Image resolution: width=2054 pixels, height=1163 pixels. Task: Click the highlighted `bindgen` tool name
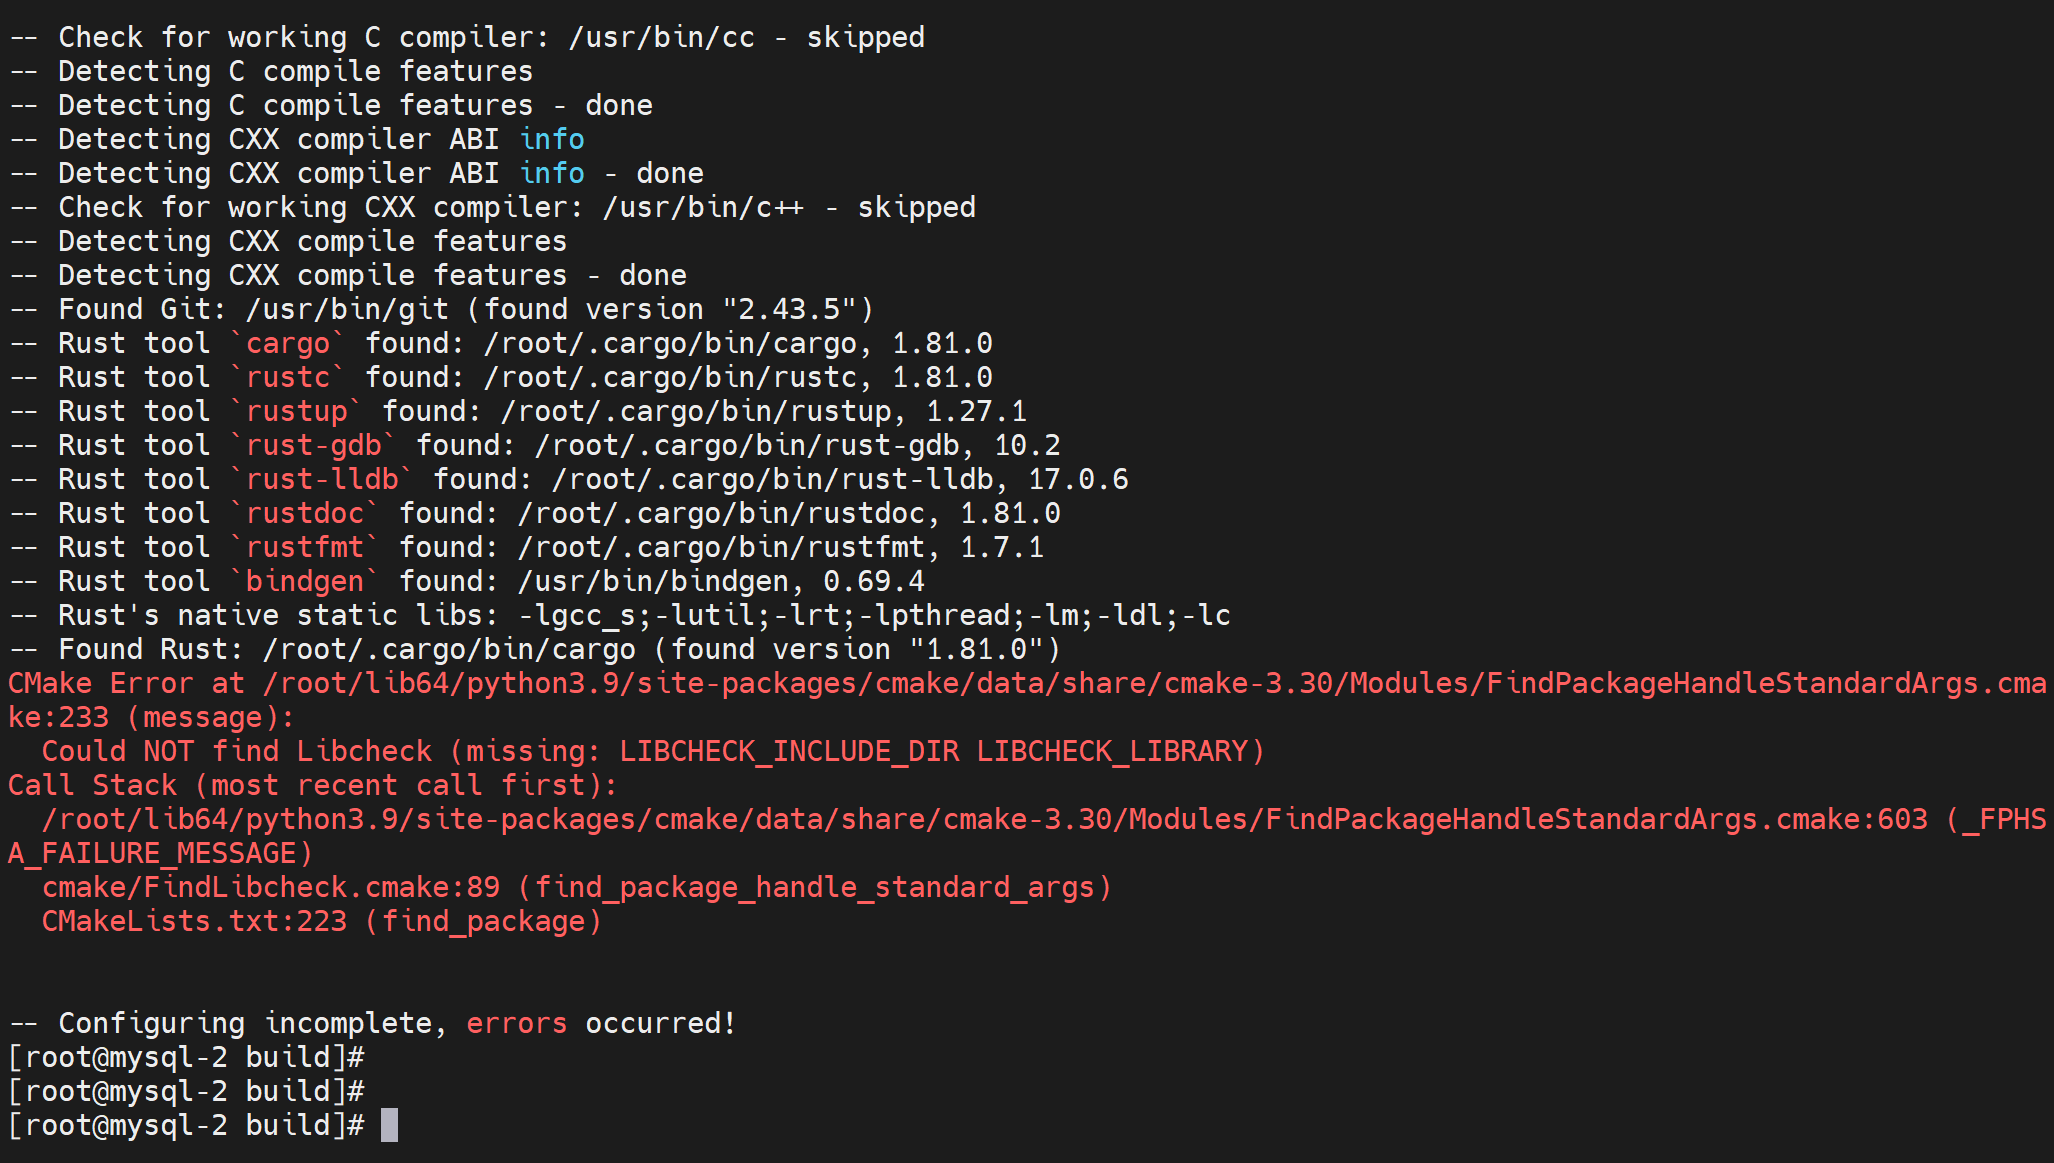click(x=305, y=581)
